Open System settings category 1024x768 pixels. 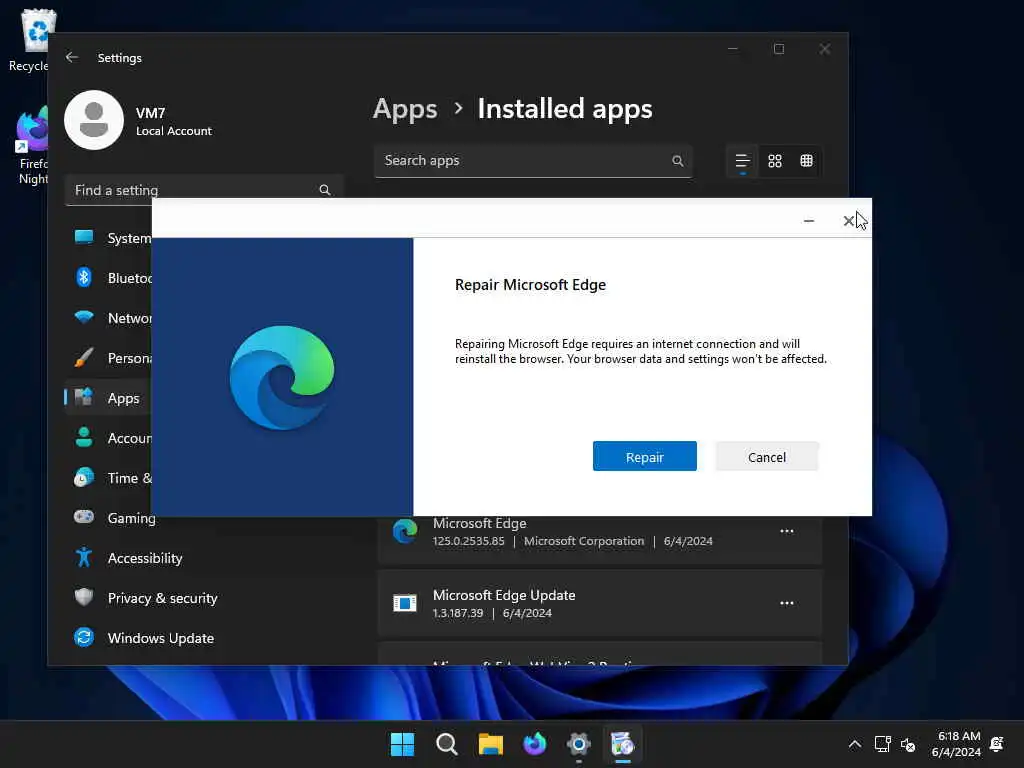point(108,238)
